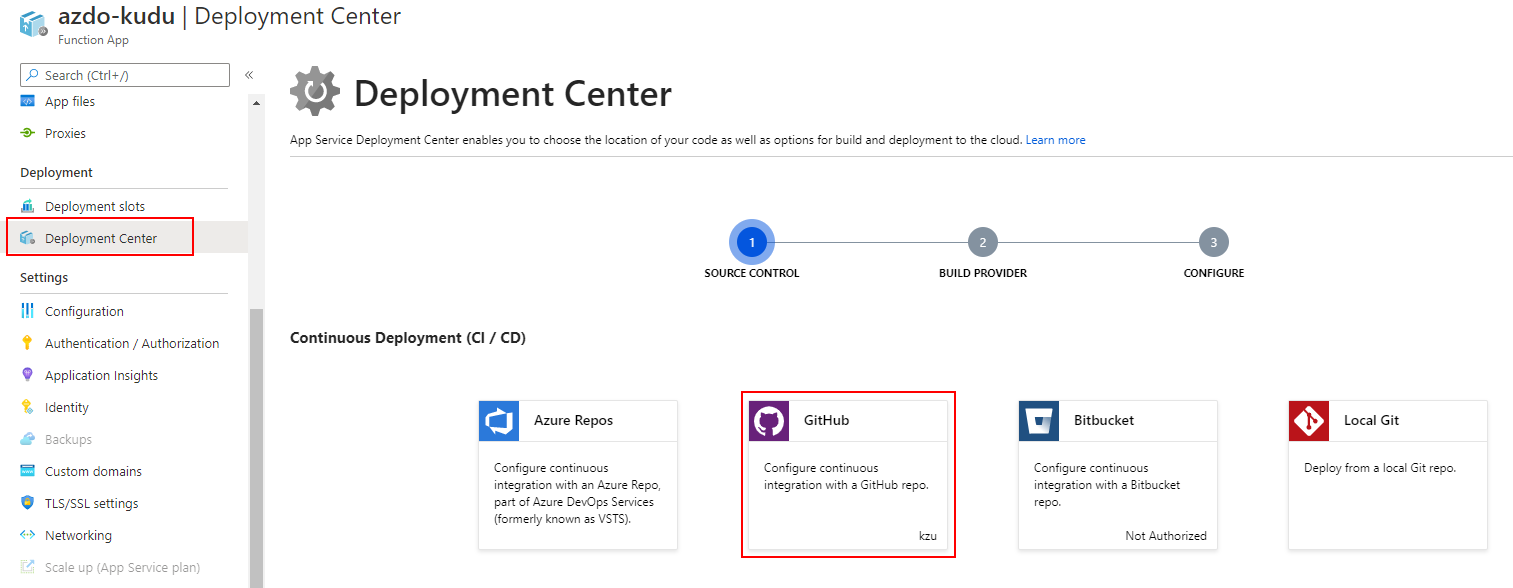The image size is (1513, 588).
Task: Click the sidebar scrollbar thumb
Action: pos(257,448)
